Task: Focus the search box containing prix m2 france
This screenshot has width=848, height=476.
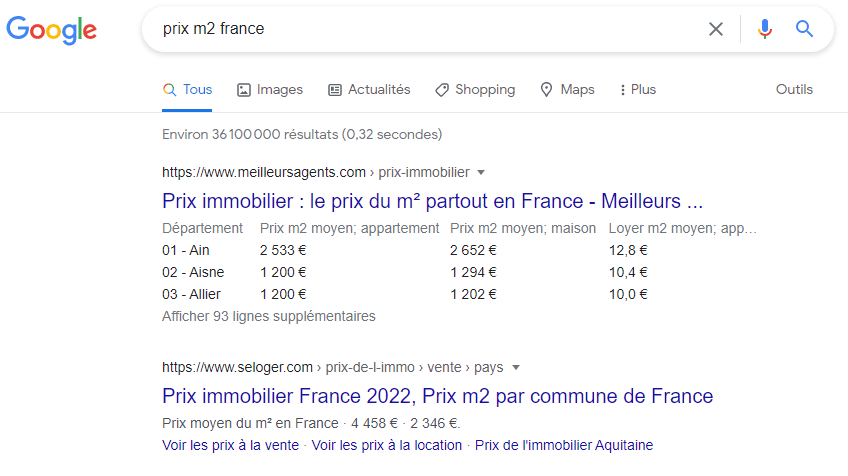Action: tap(422, 29)
